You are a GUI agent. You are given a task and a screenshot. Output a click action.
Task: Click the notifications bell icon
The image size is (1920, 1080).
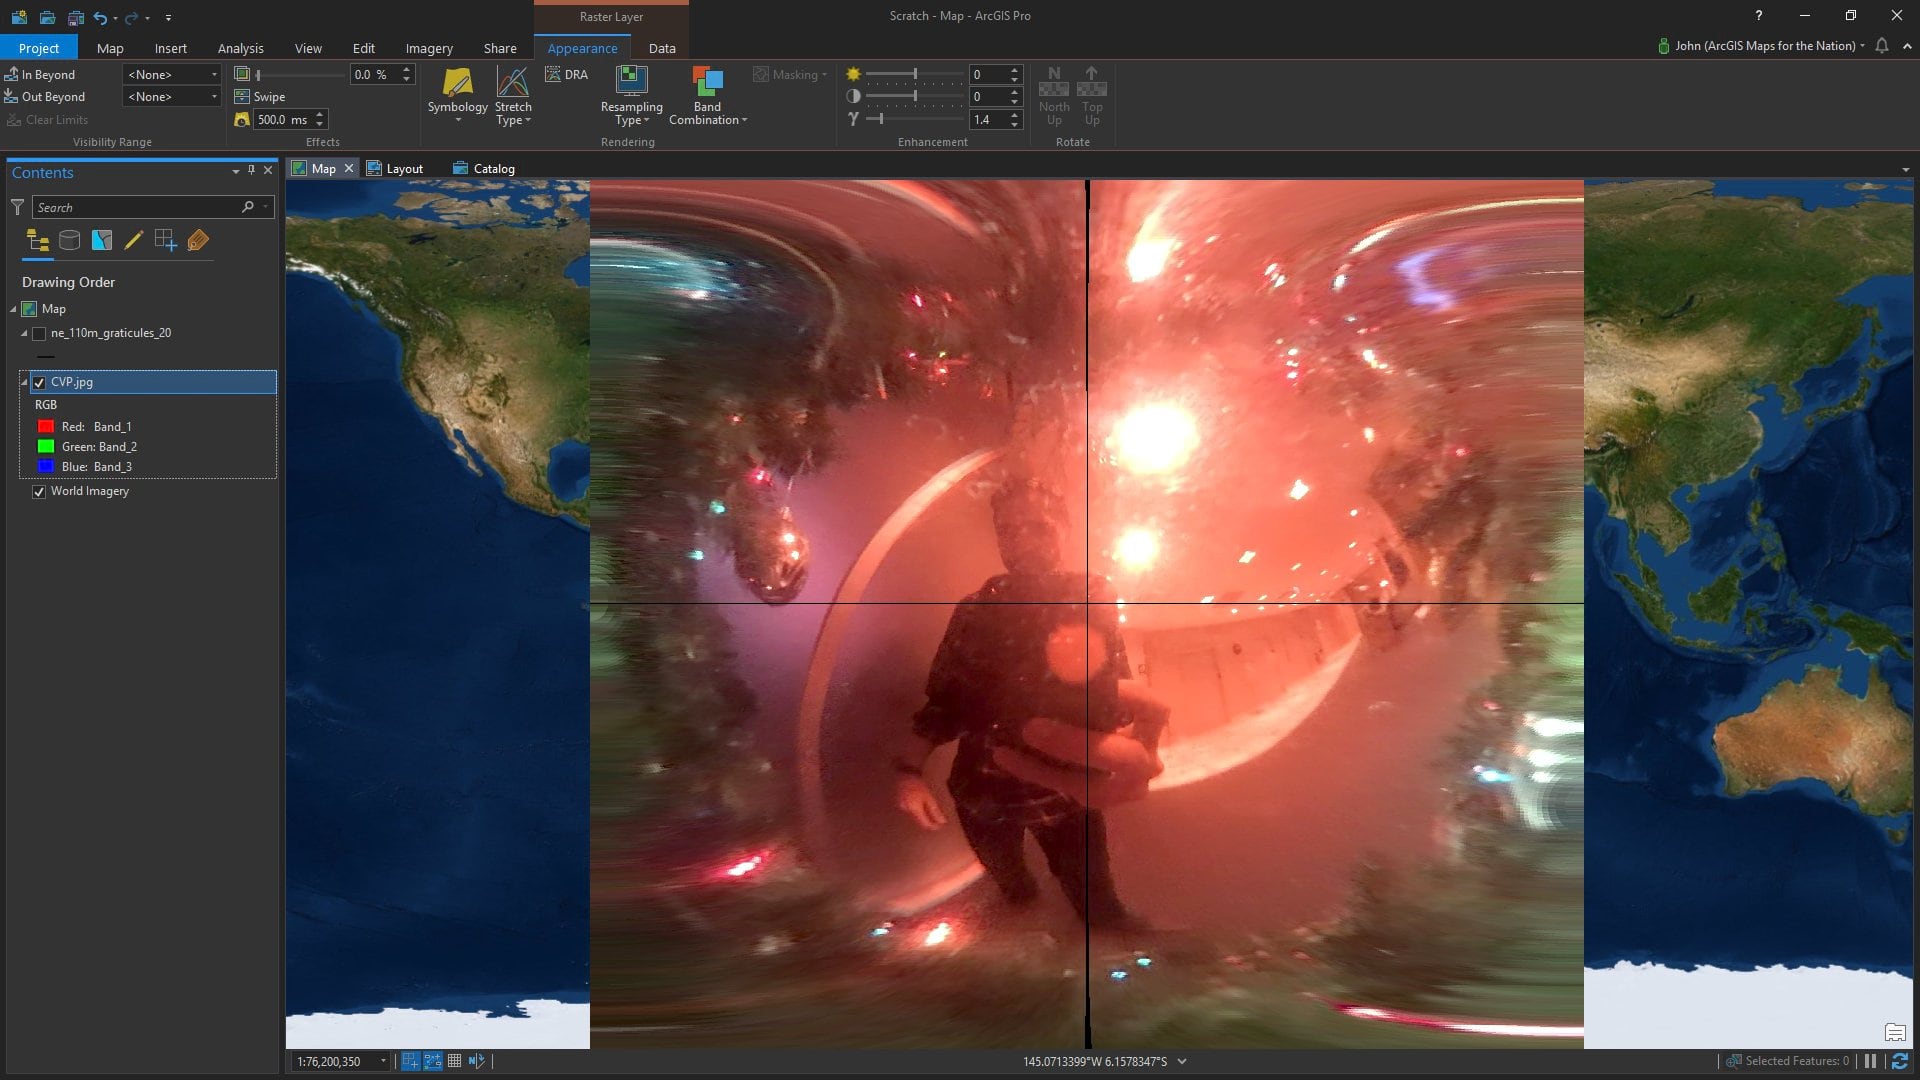click(1882, 46)
